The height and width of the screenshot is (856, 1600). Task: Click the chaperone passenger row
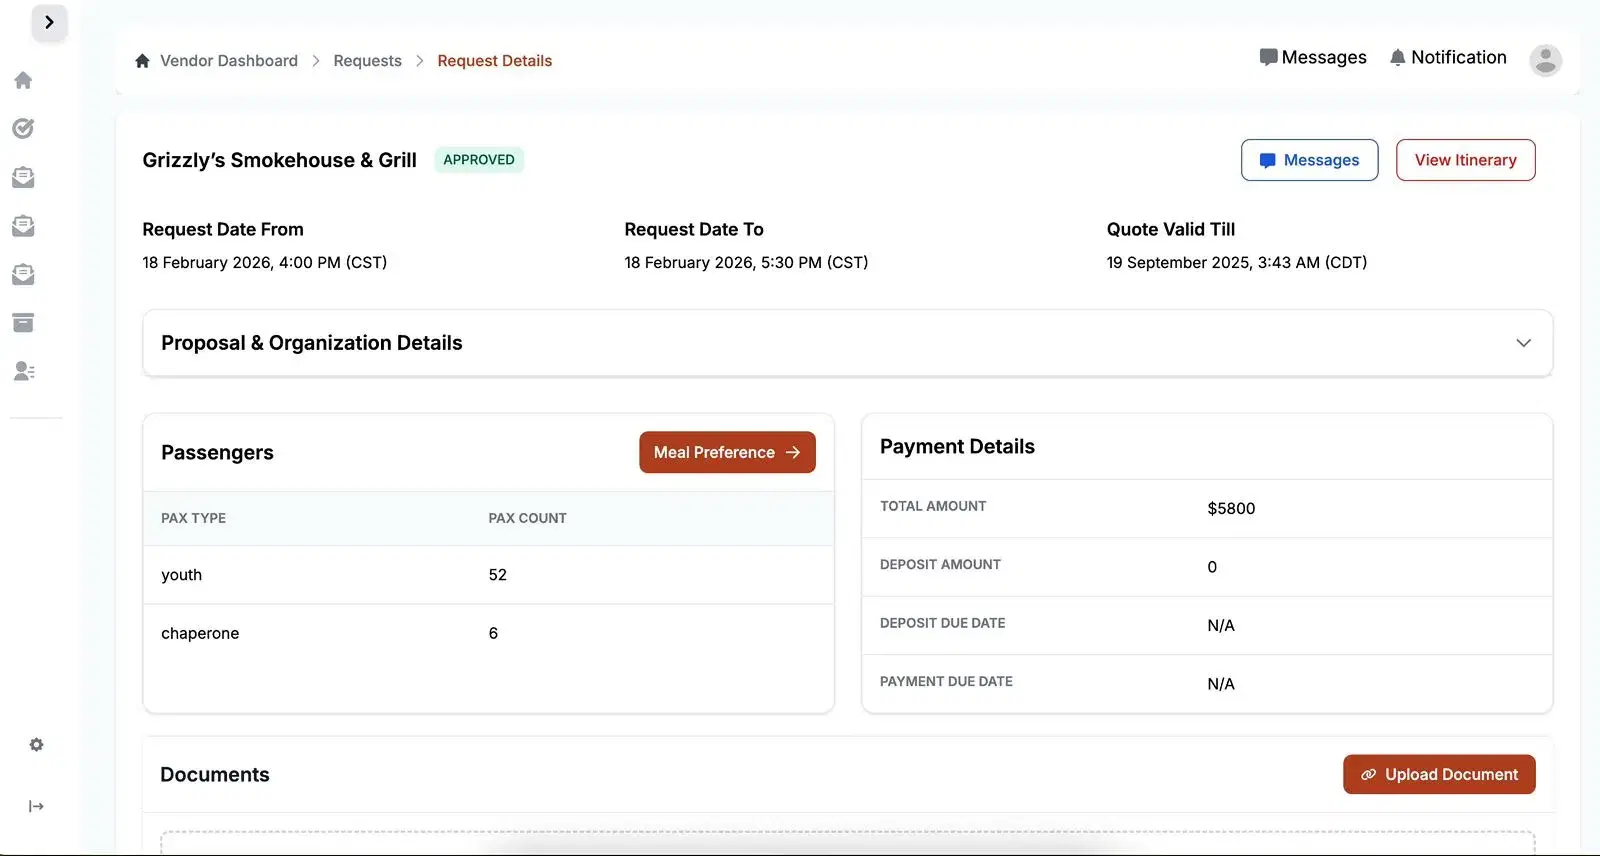(488, 633)
